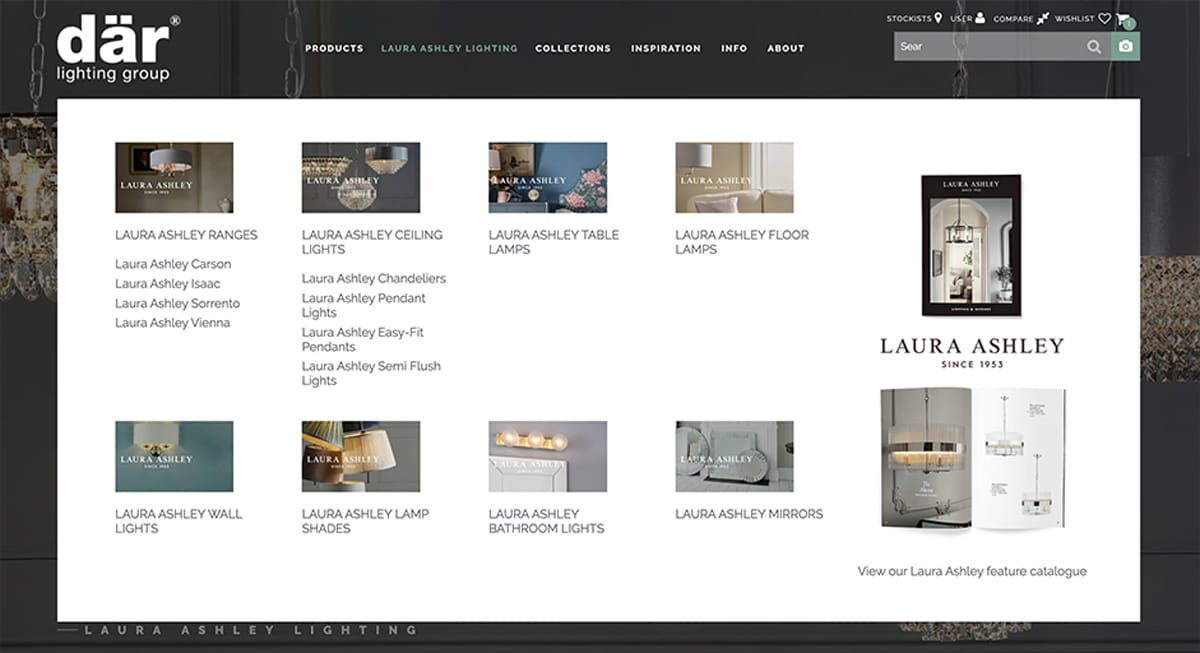Open the Collections menu
The image size is (1200, 653).
coord(572,48)
